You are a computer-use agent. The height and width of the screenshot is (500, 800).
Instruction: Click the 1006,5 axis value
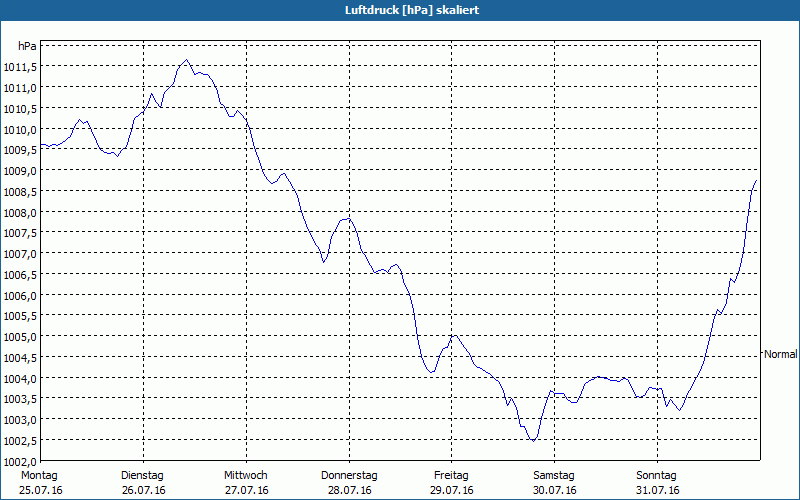(20, 275)
